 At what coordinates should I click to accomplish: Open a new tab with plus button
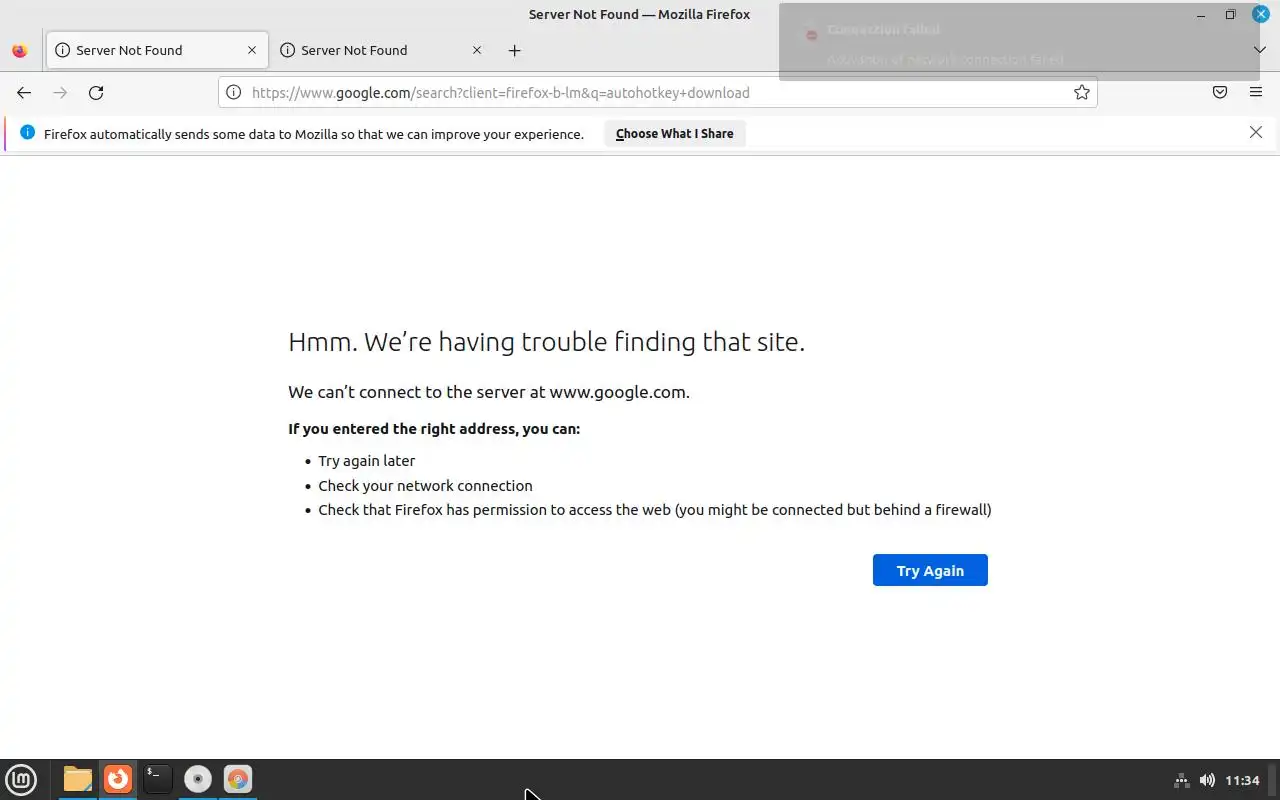pos(514,50)
